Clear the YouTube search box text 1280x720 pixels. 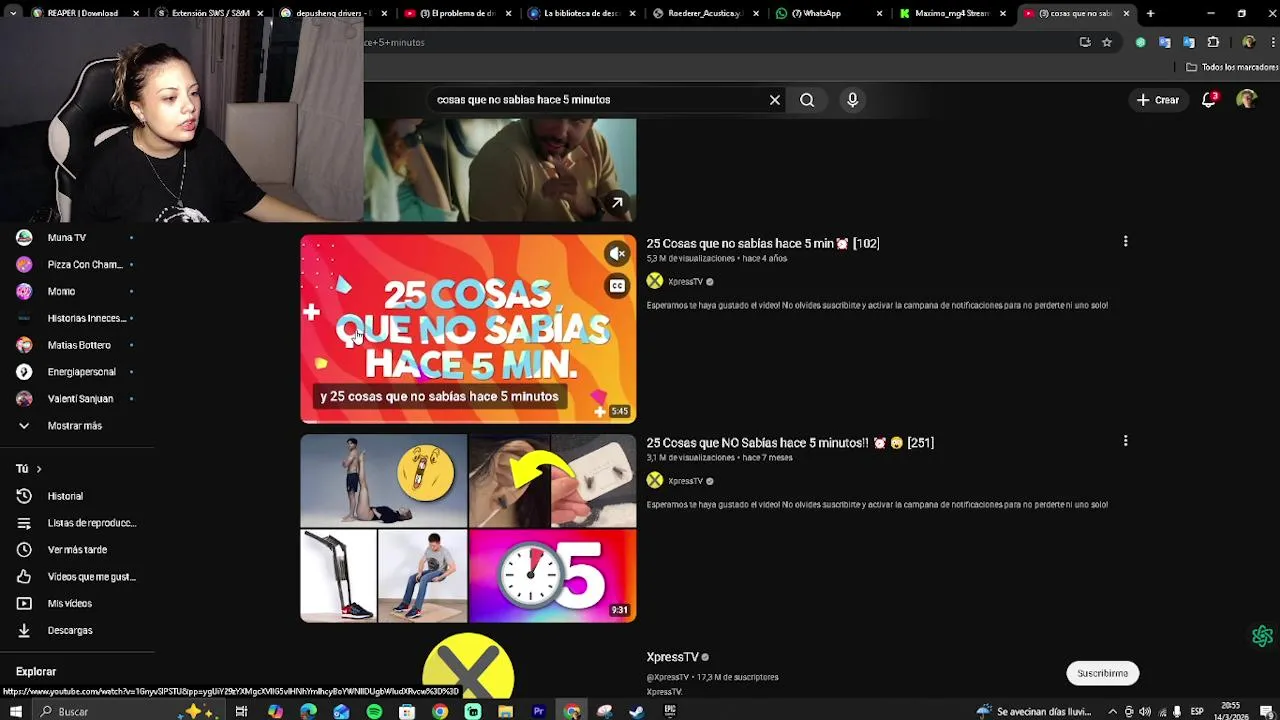pos(774,100)
